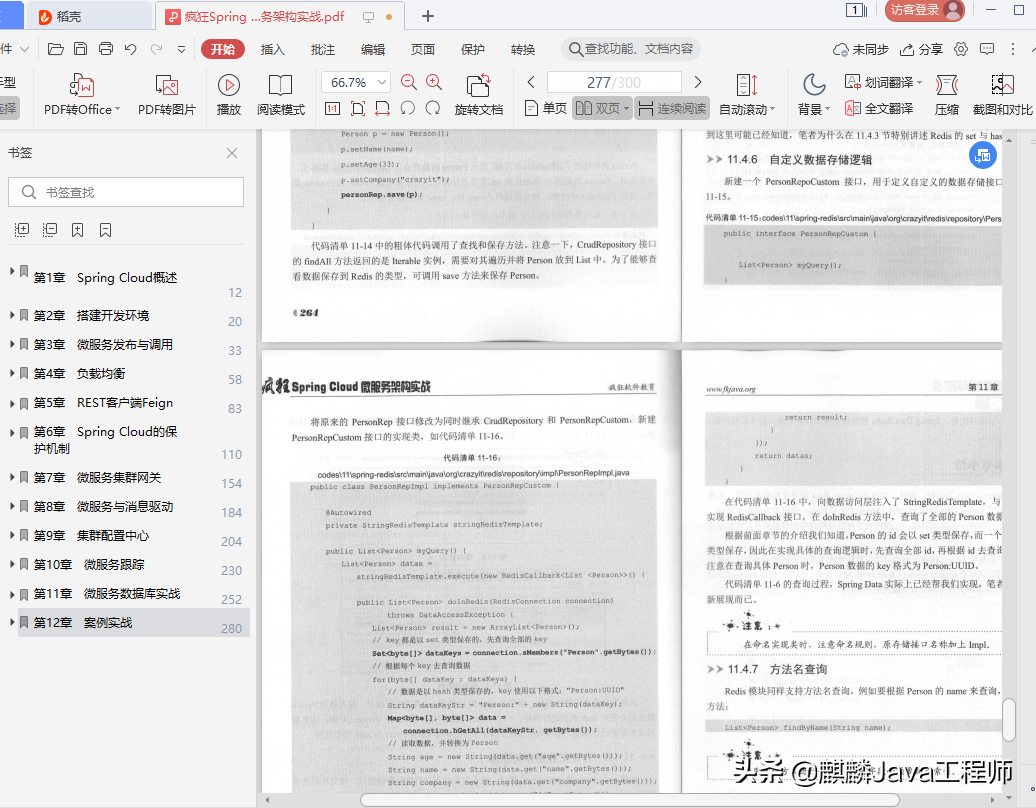
Task: Open the 划词翻译 tool
Action: (883, 83)
